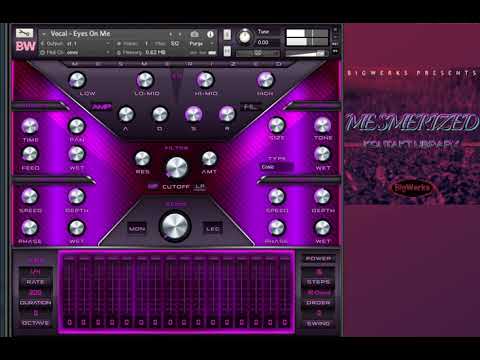Open the Purge menu
Image resolution: width=480 pixels, height=360 pixels.
pos(201,44)
